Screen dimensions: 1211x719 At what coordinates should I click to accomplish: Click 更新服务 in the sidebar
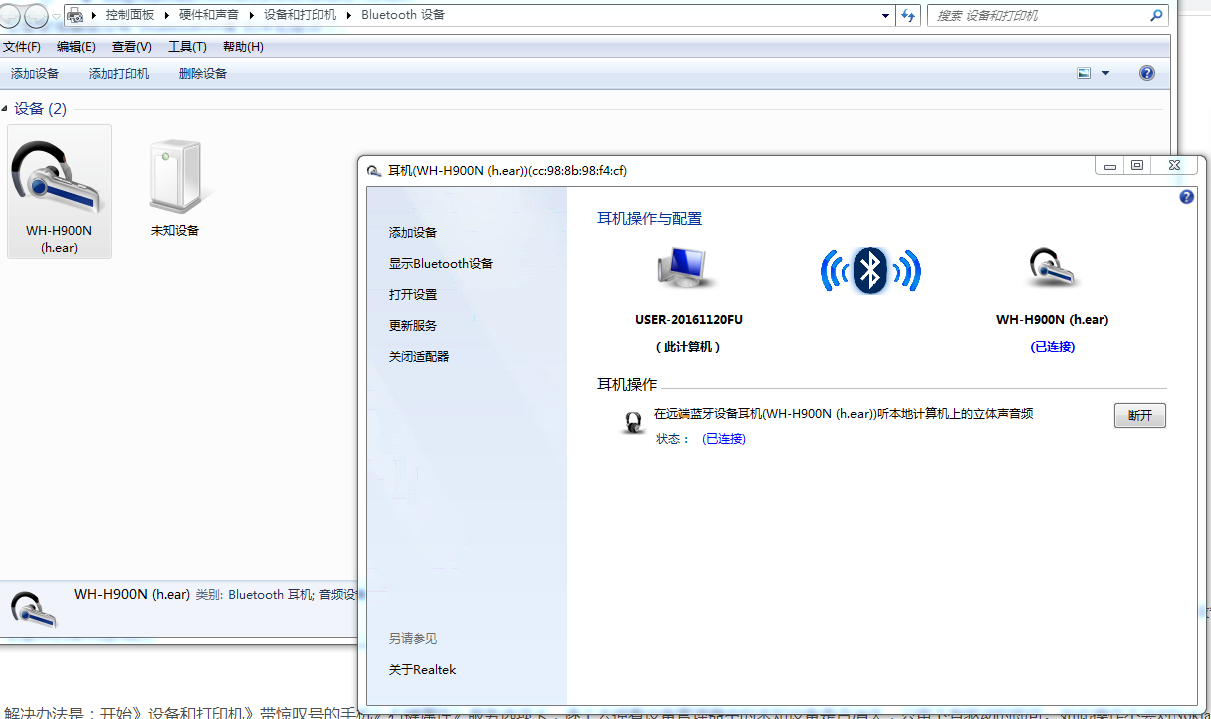point(413,325)
